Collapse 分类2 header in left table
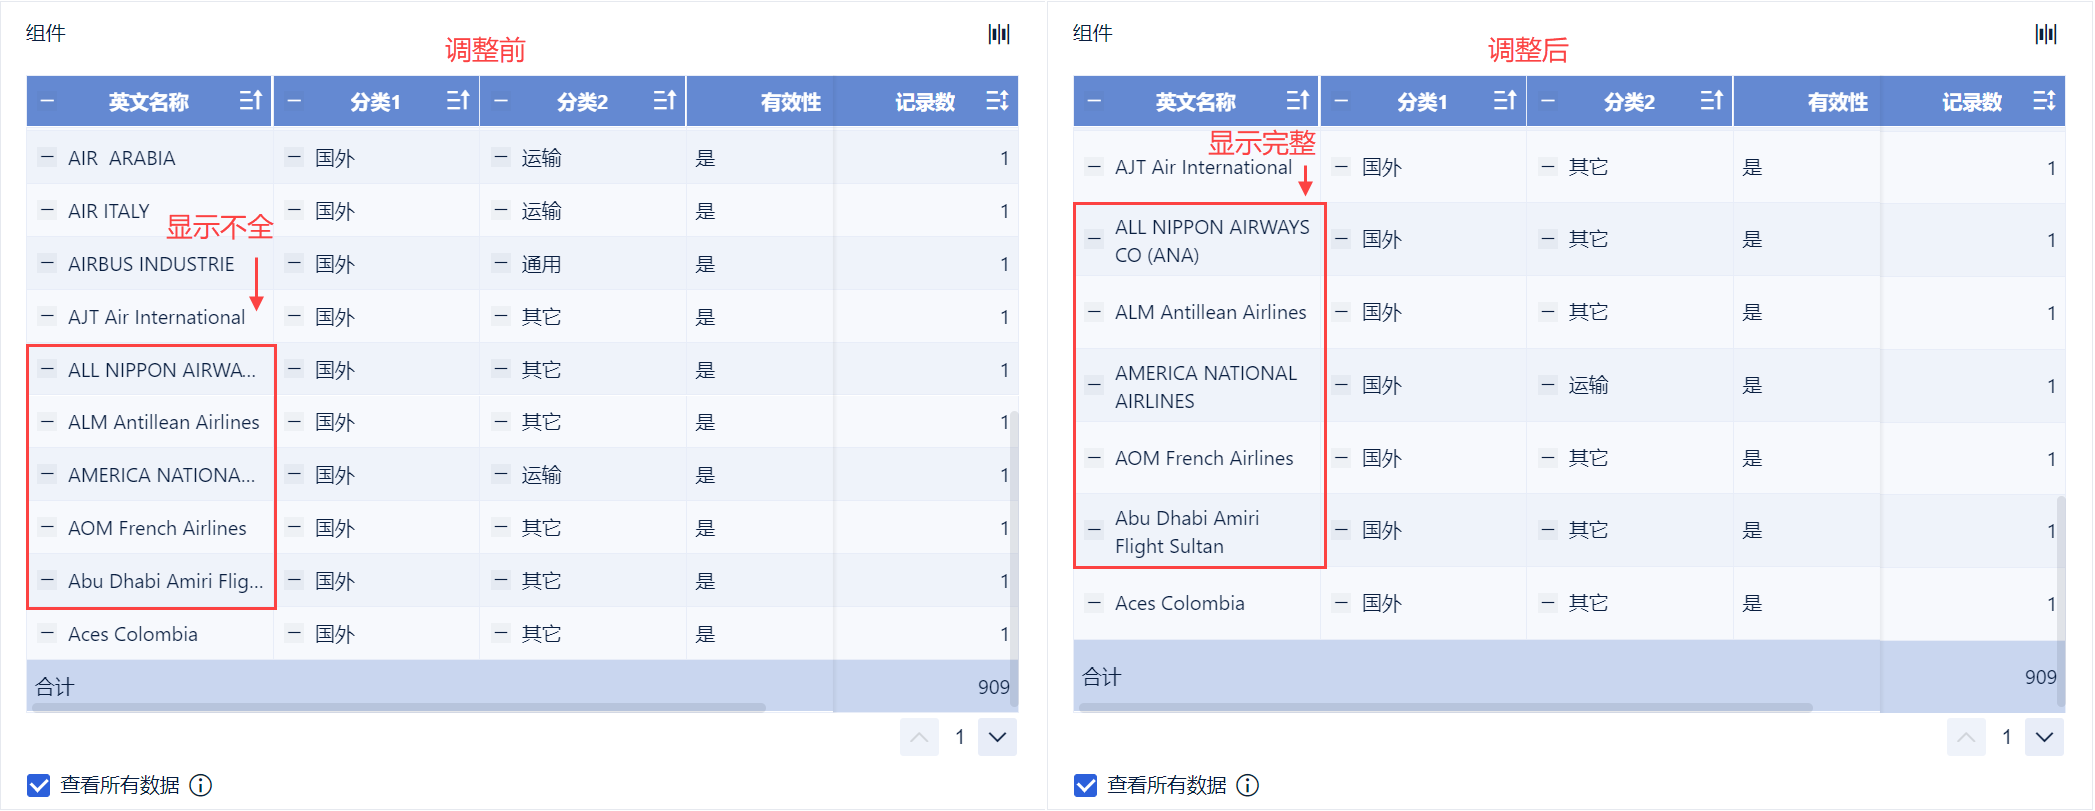The image size is (2095, 811). pos(501,101)
